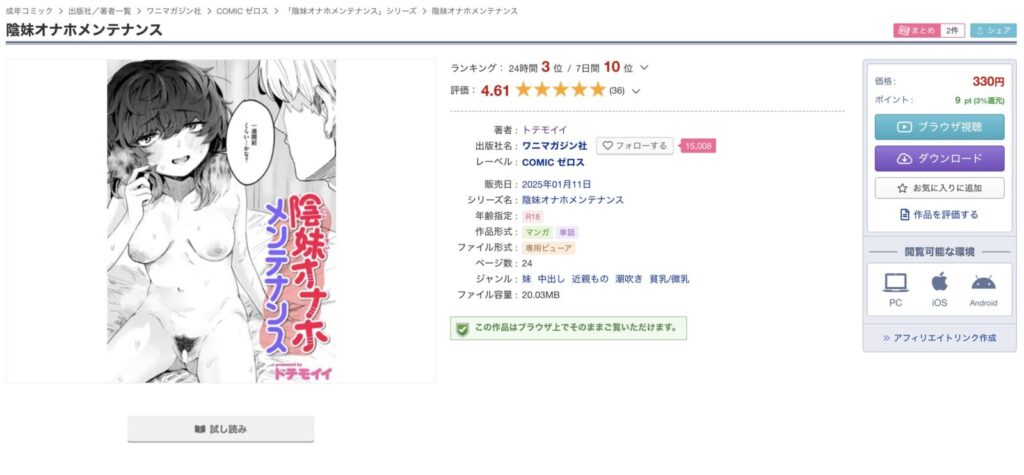Go to 出版社／著者一覧 breadcrumb
Viewport: 1024px width, 475px height.
point(99,11)
